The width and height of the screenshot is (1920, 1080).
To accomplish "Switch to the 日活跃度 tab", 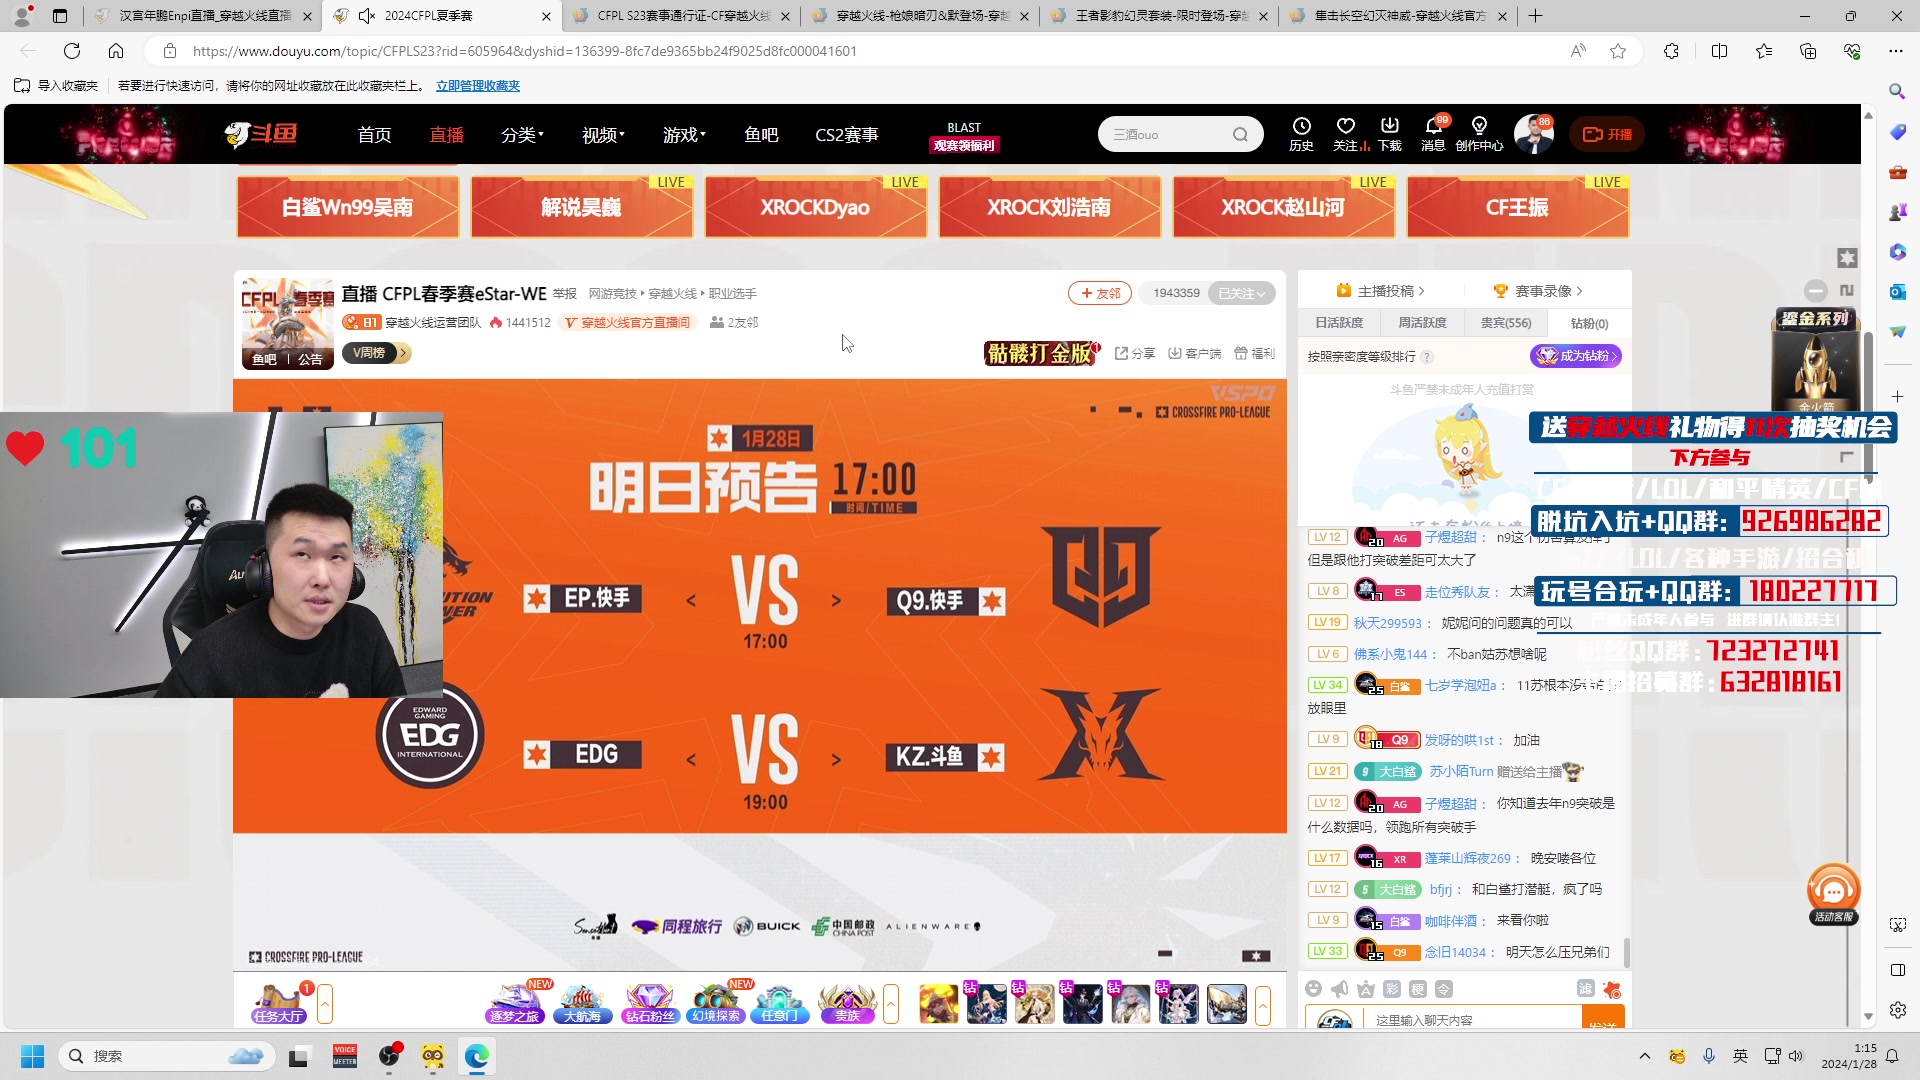I will coord(1339,323).
